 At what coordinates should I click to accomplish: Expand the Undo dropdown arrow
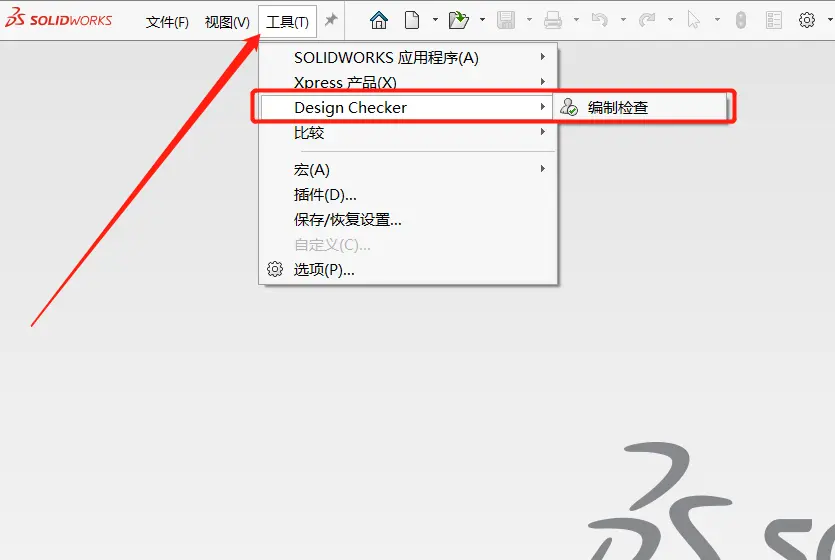click(x=623, y=20)
